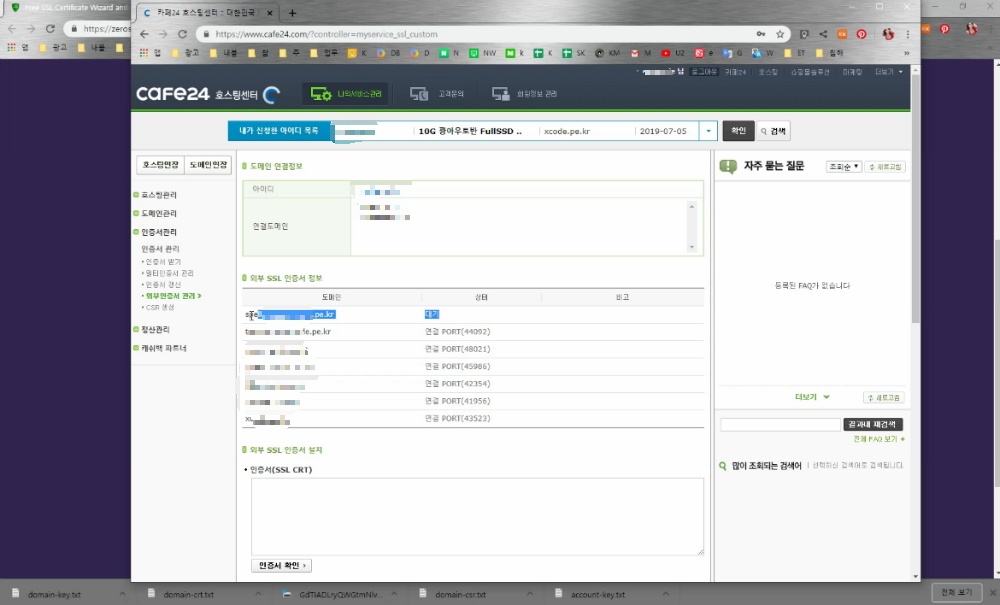Open domain-csr.txt download item
This screenshot has width=1000, height=605.
(x=460, y=594)
